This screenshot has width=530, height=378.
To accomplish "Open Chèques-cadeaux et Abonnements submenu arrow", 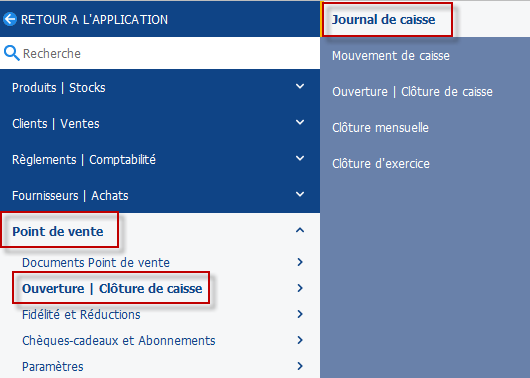I will tap(300, 340).
